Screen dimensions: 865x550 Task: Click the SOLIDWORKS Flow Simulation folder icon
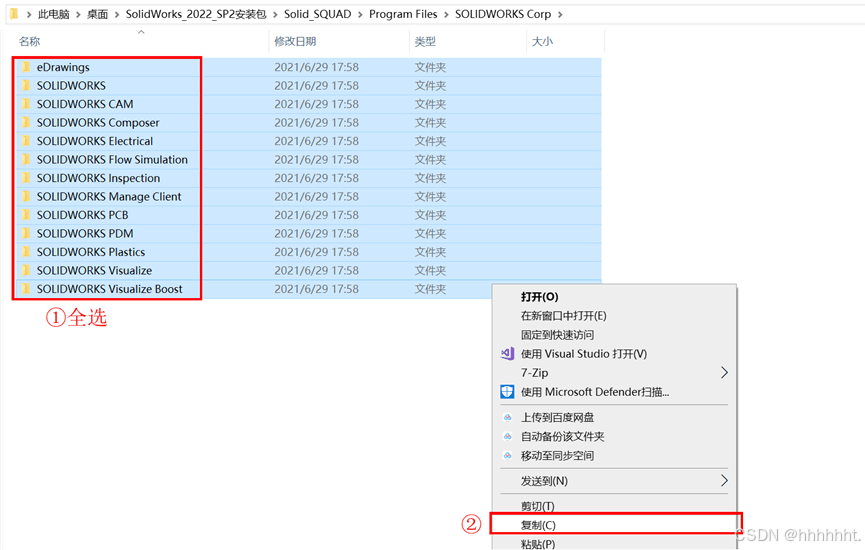tap(26, 159)
